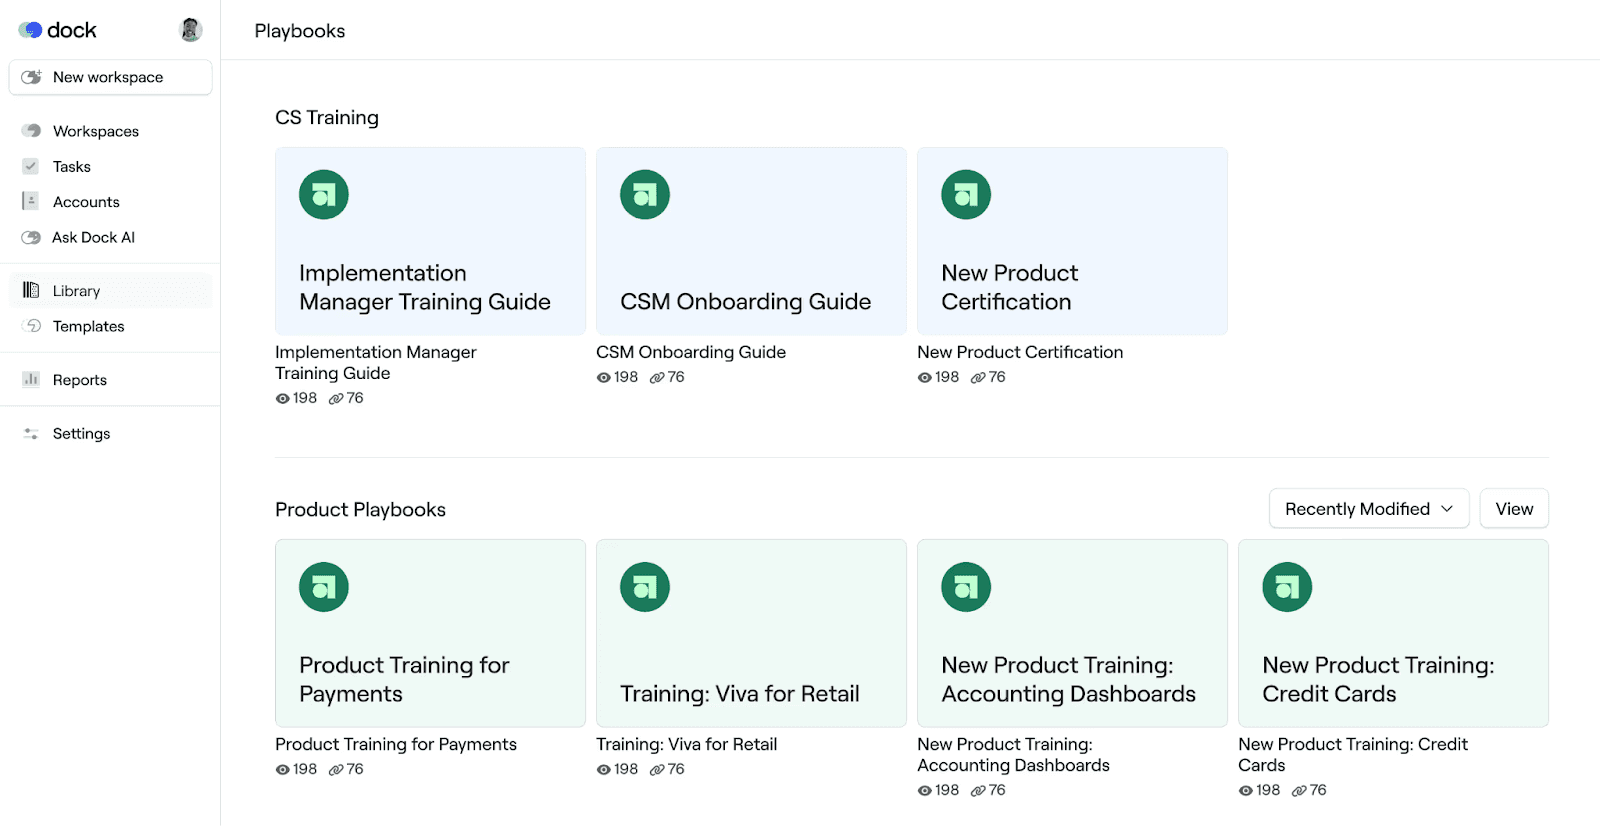The width and height of the screenshot is (1600, 826).
Task: Click the Workspaces sidebar icon
Action: [31, 131]
